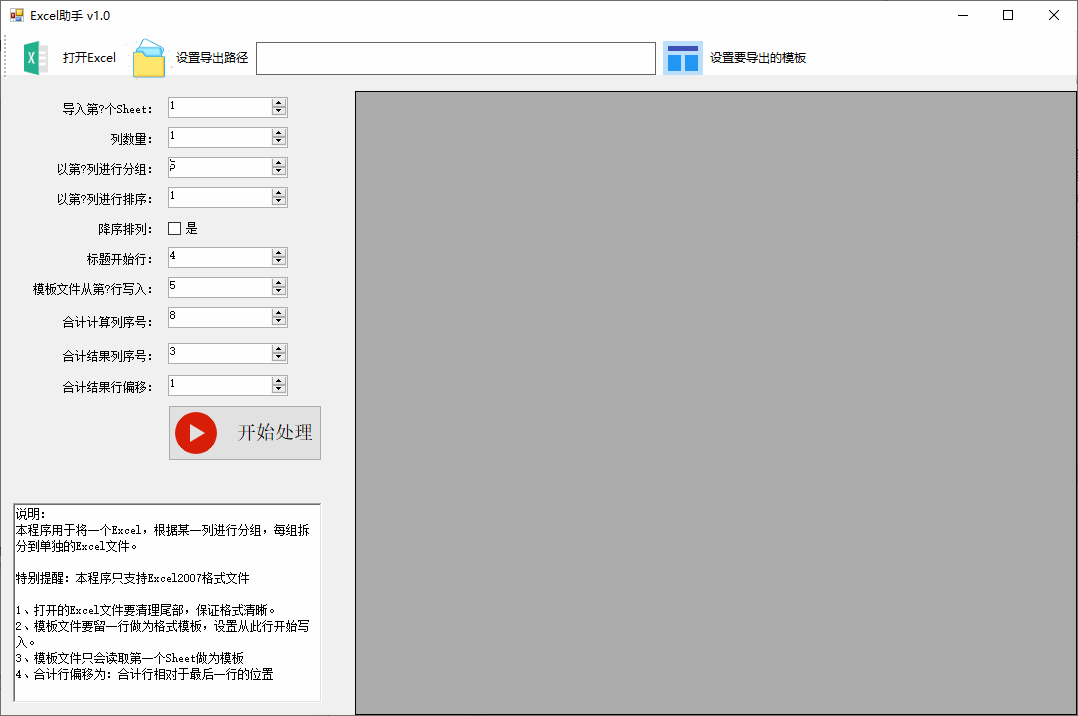Decrease the 列数量 value with down arrow

coord(278,142)
